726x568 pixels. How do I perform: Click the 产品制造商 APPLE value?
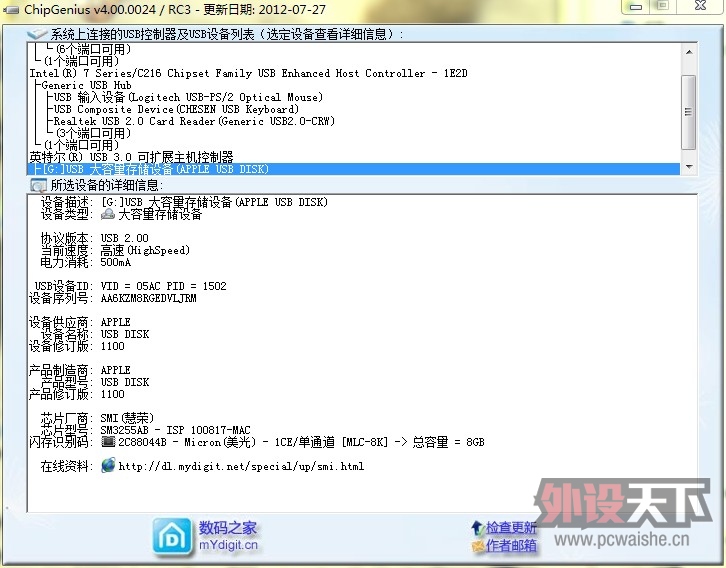coord(116,370)
